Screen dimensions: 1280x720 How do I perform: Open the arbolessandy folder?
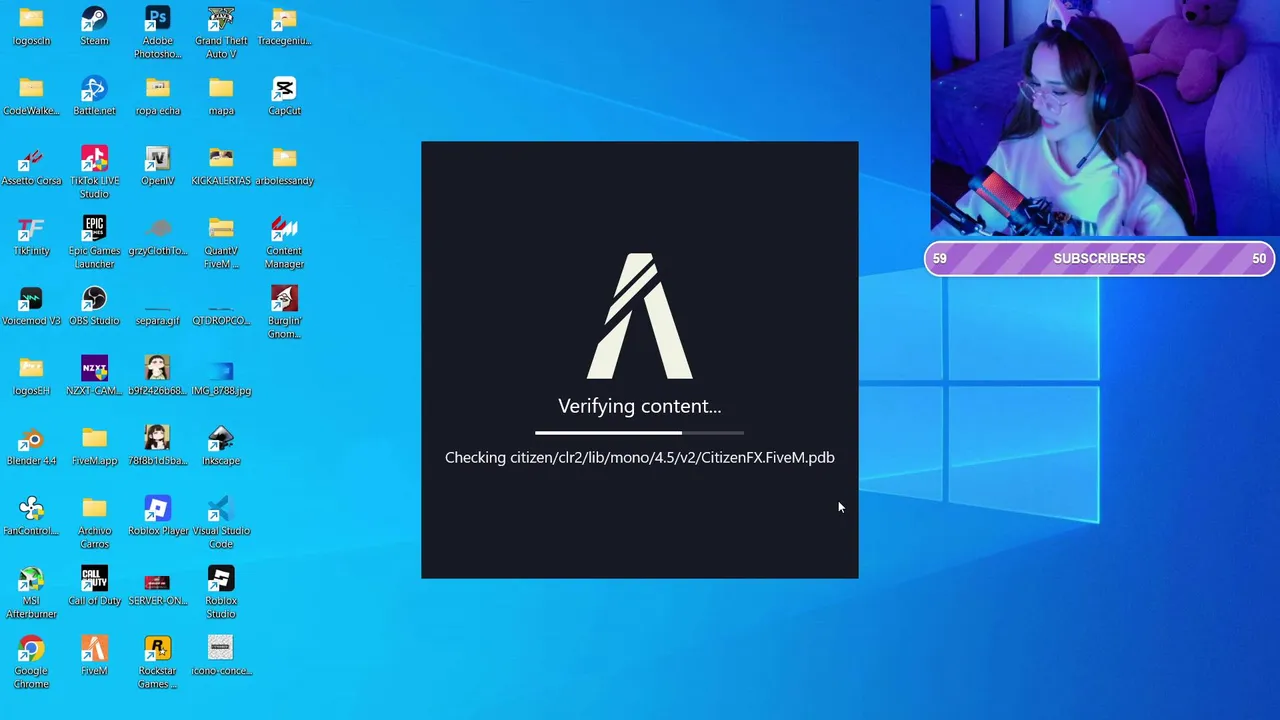click(x=284, y=167)
